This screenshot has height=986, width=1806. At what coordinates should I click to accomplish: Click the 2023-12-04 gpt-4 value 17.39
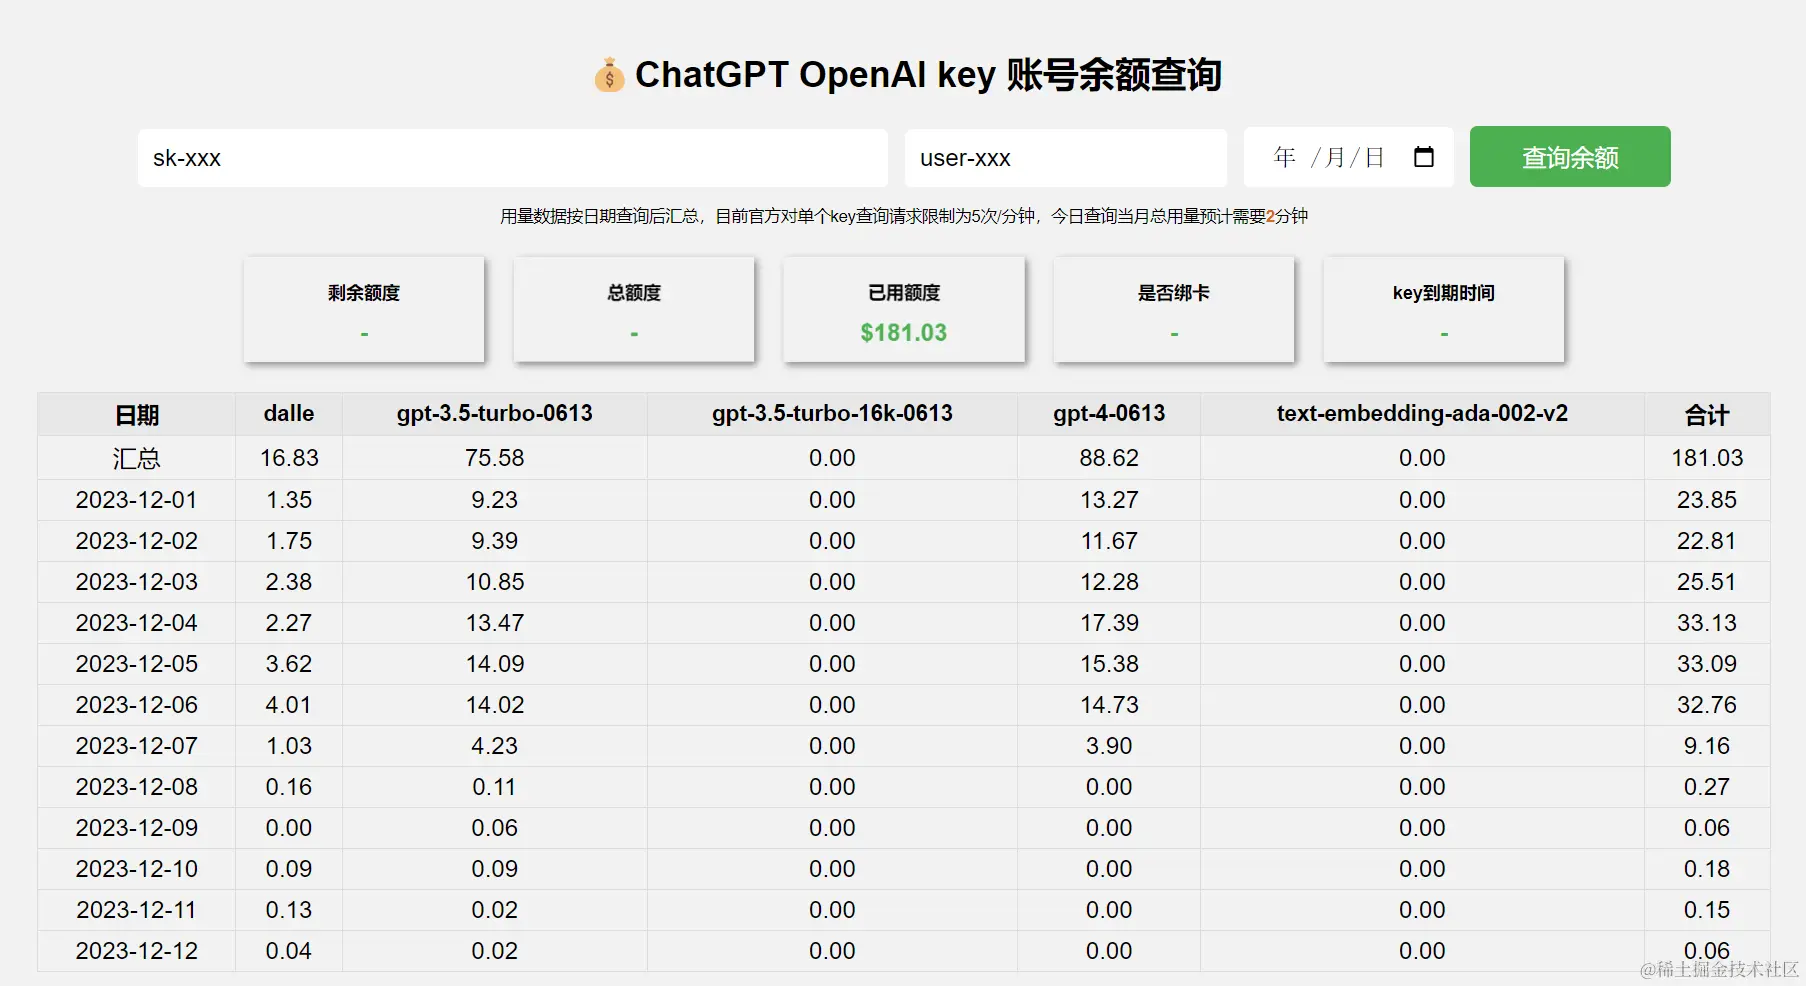click(1109, 623)
